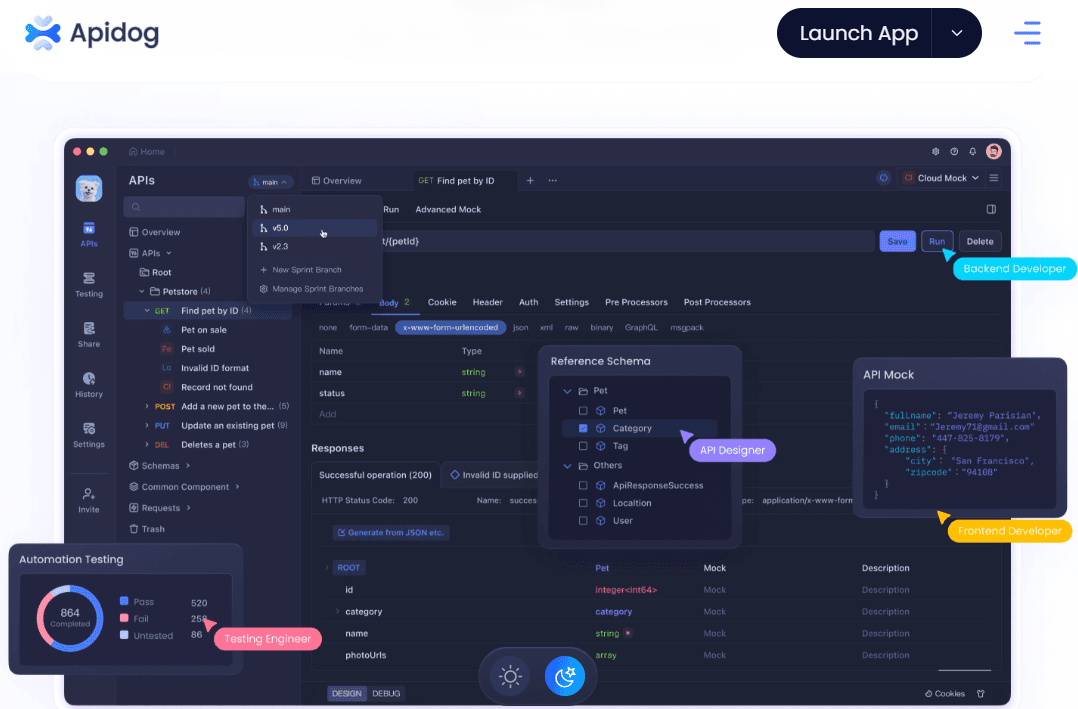Click the automation testing donut chart
This screenshot has height=709, width=1078.
click(x=70, y=618)
